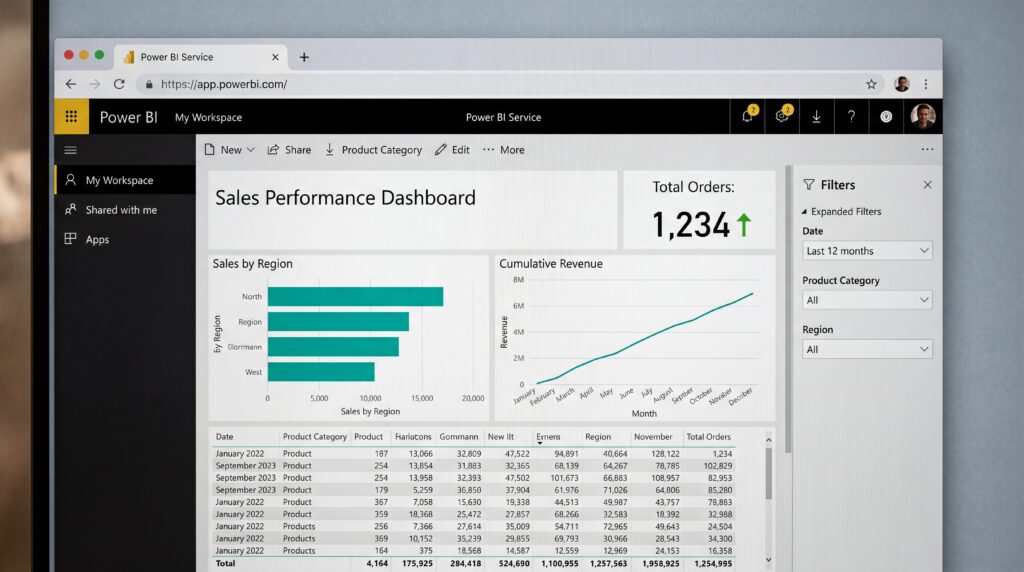Open the Date filter dropdown

[x=867, y=251]
